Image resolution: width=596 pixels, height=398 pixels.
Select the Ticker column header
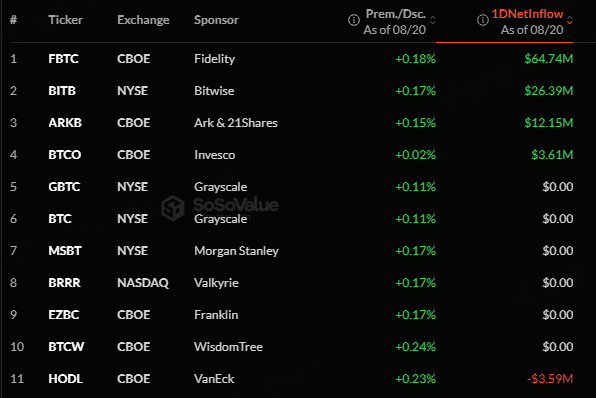coord(65,20)
